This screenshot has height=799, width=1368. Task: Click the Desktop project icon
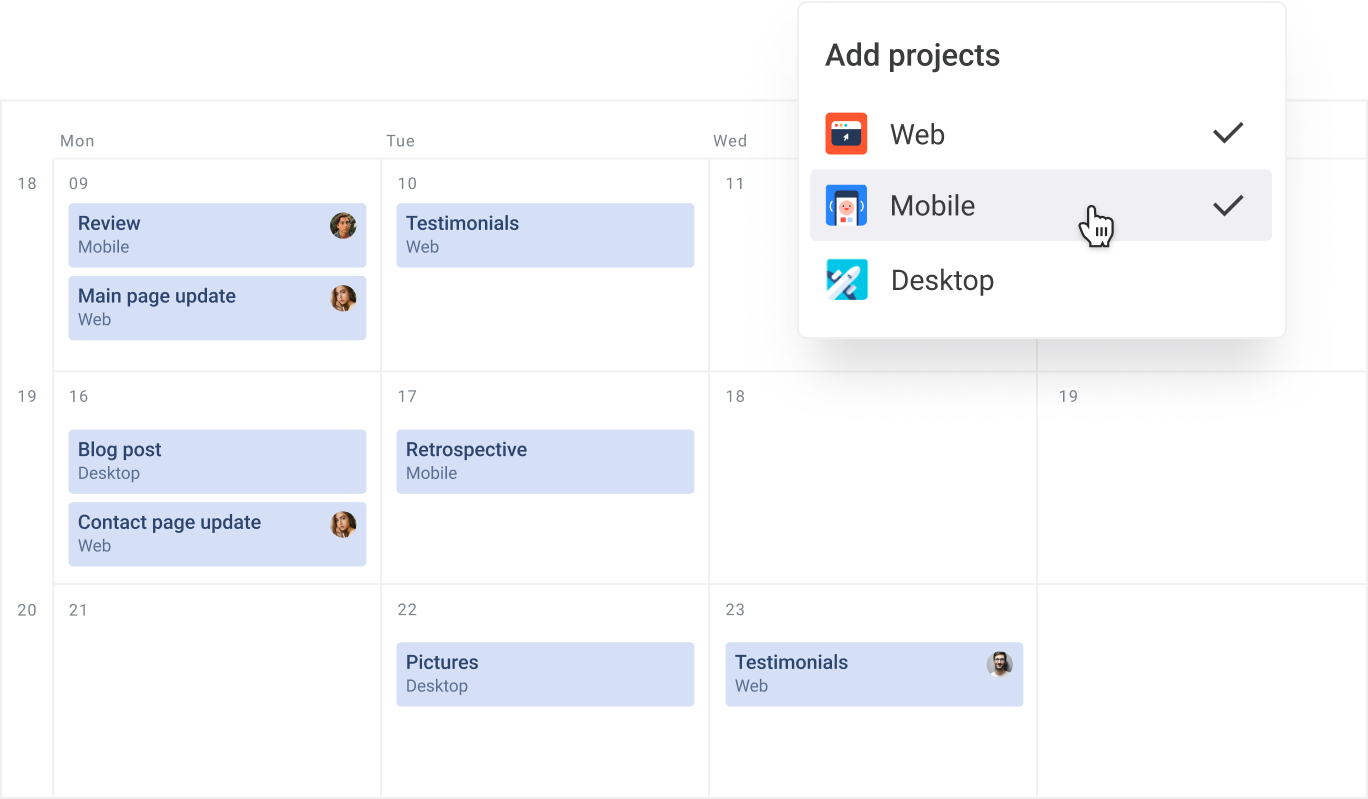pyautogui.click(x=846, y=280)
